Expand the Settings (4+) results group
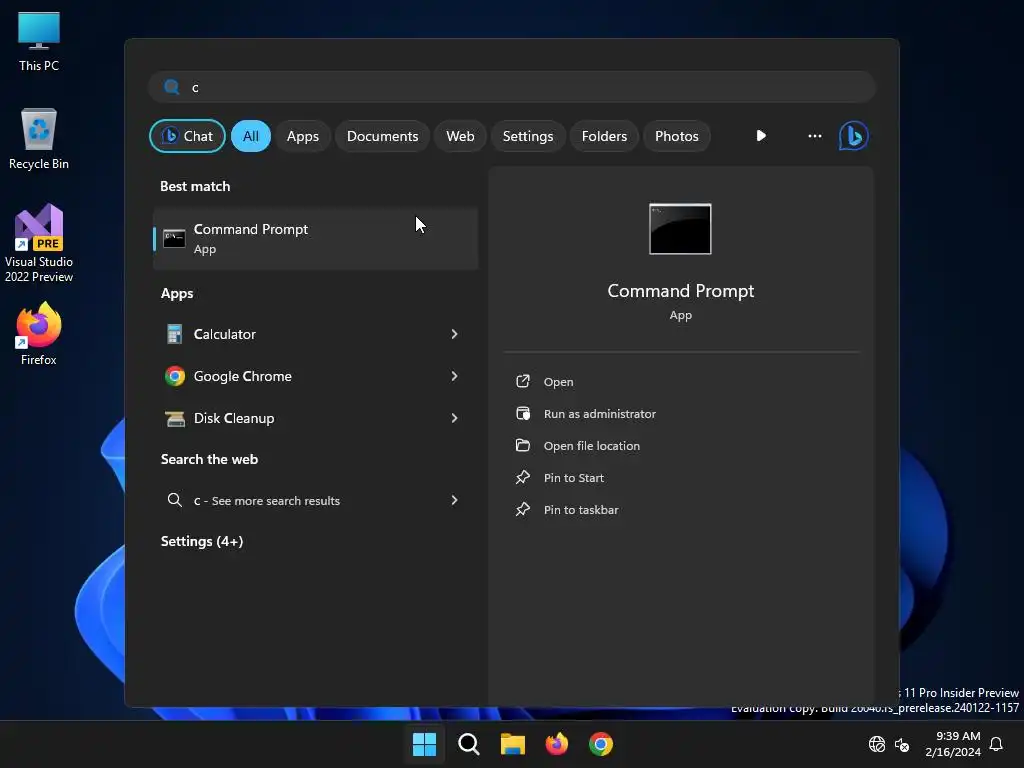 click(202, 541)
